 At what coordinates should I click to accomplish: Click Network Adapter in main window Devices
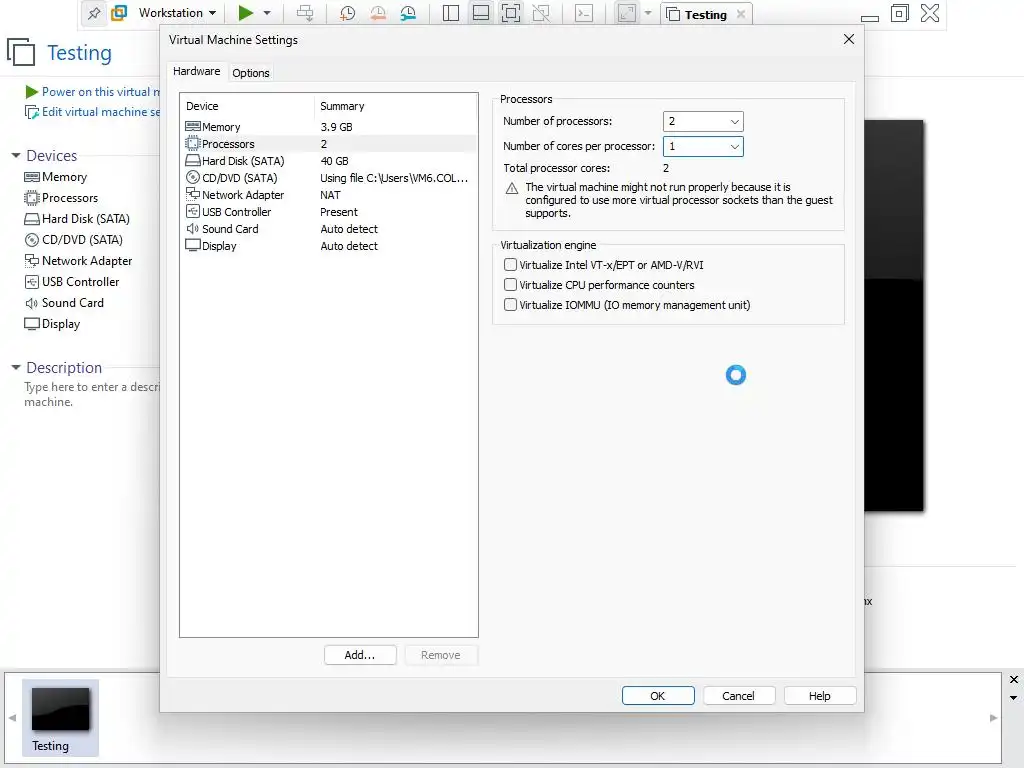[78, 261]
